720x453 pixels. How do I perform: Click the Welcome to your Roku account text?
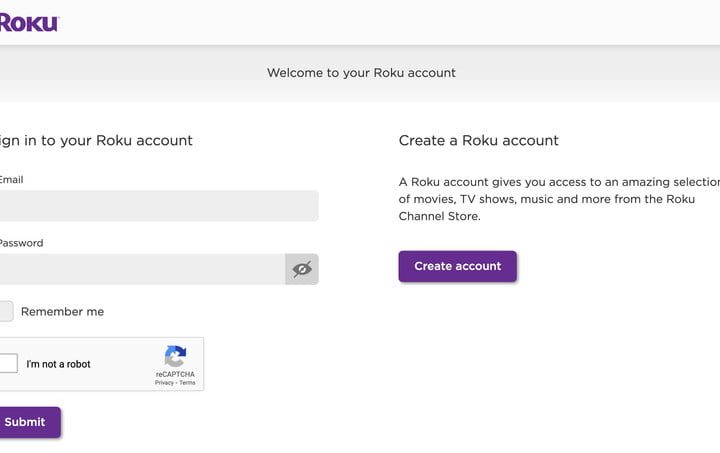tap(361, 73)
